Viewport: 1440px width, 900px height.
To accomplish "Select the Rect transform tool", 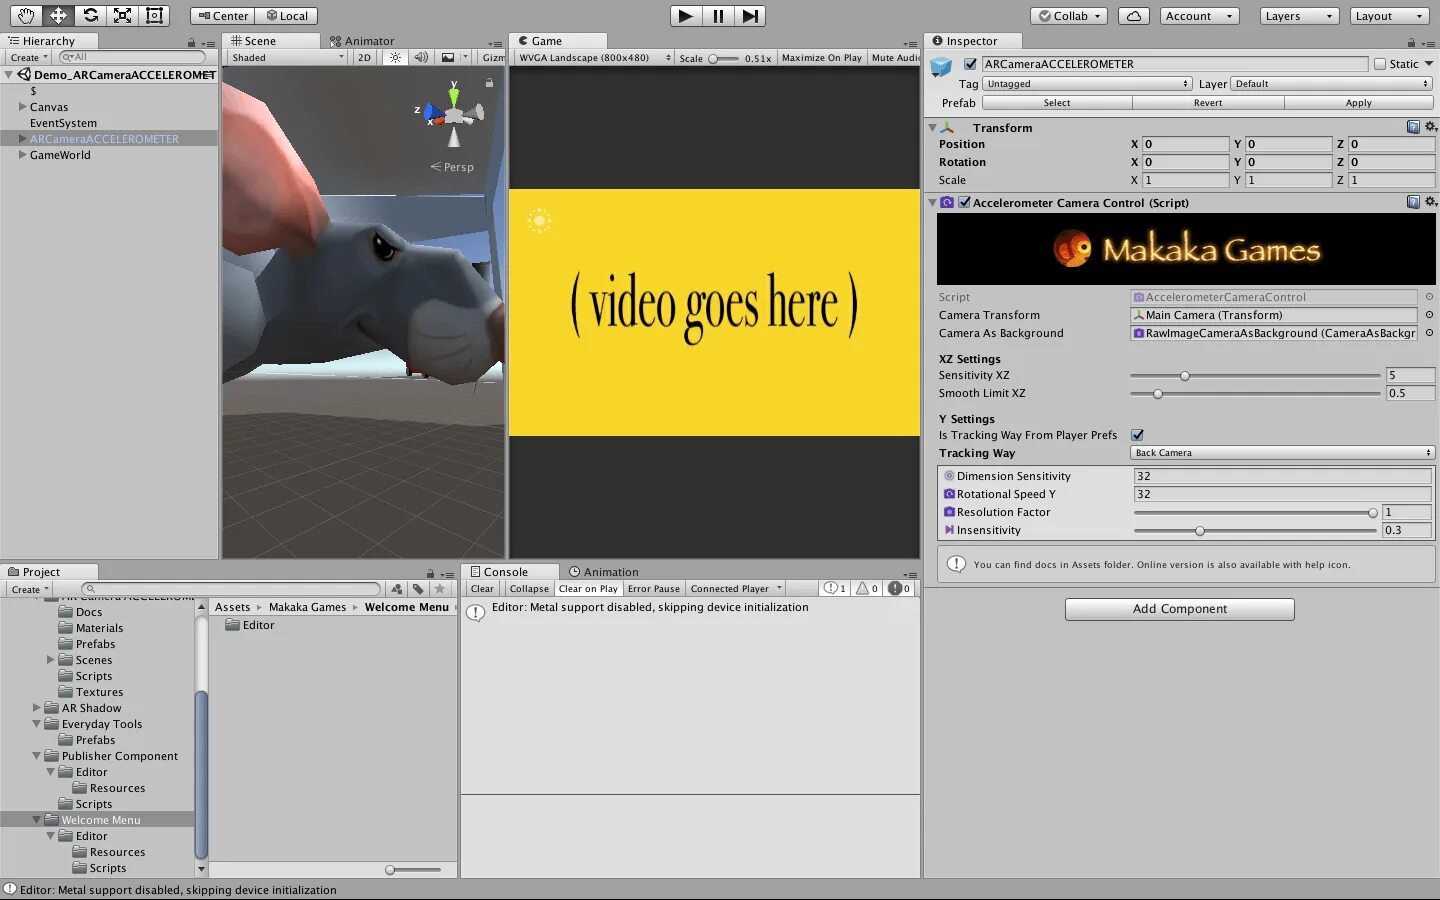I will click(x=154, y=16).
